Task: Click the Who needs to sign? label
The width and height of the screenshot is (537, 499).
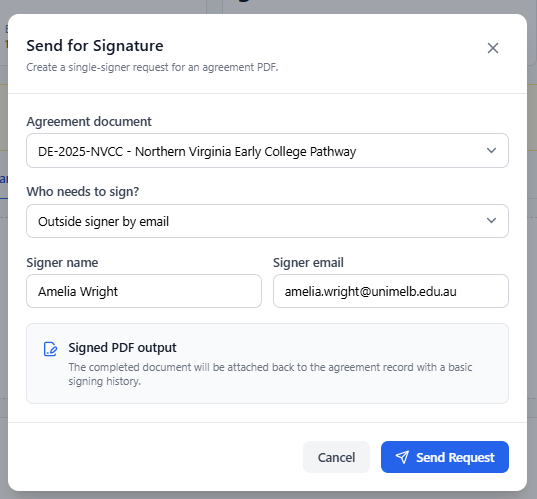Action: 83,191
